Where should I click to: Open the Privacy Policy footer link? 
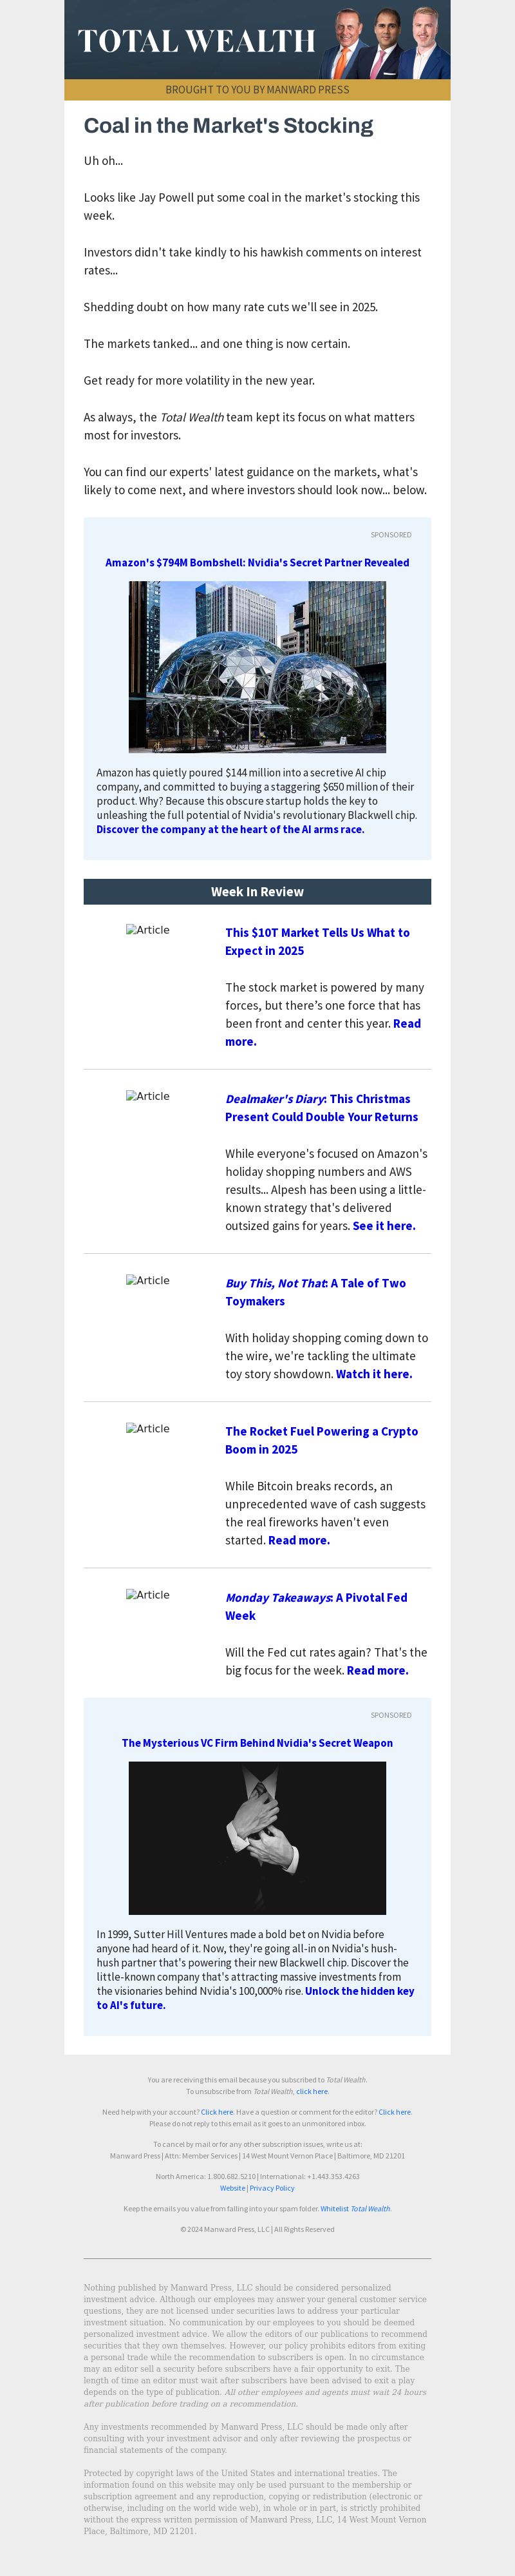coord(272,2188)
